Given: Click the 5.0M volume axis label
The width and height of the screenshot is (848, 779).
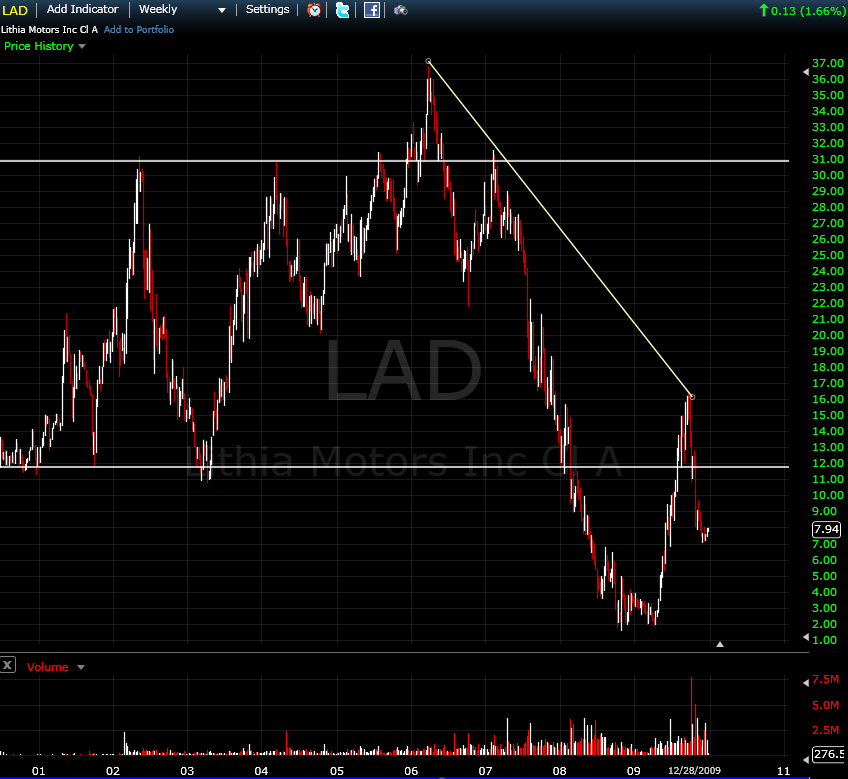Looking at the screenshot, I should click(x=826, y=705).
